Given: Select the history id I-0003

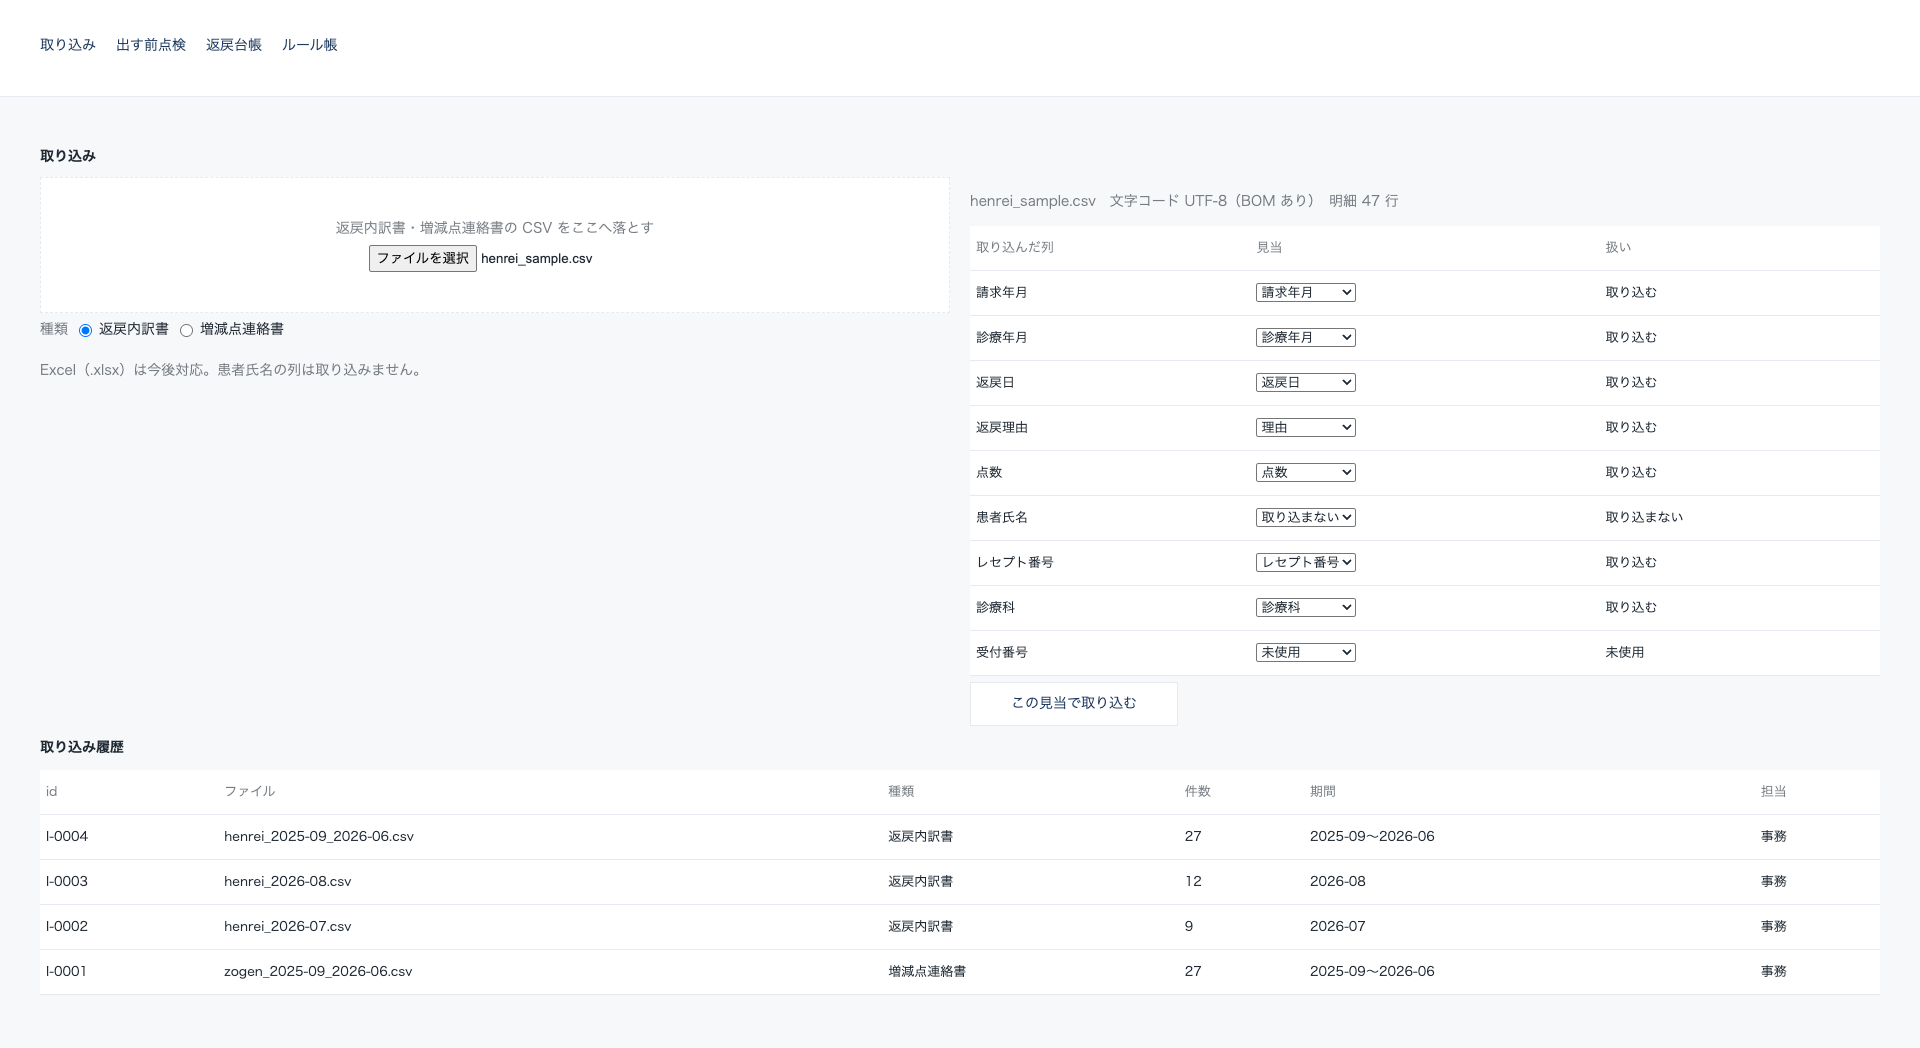Looking at the screenshot, I should point(67,882).
